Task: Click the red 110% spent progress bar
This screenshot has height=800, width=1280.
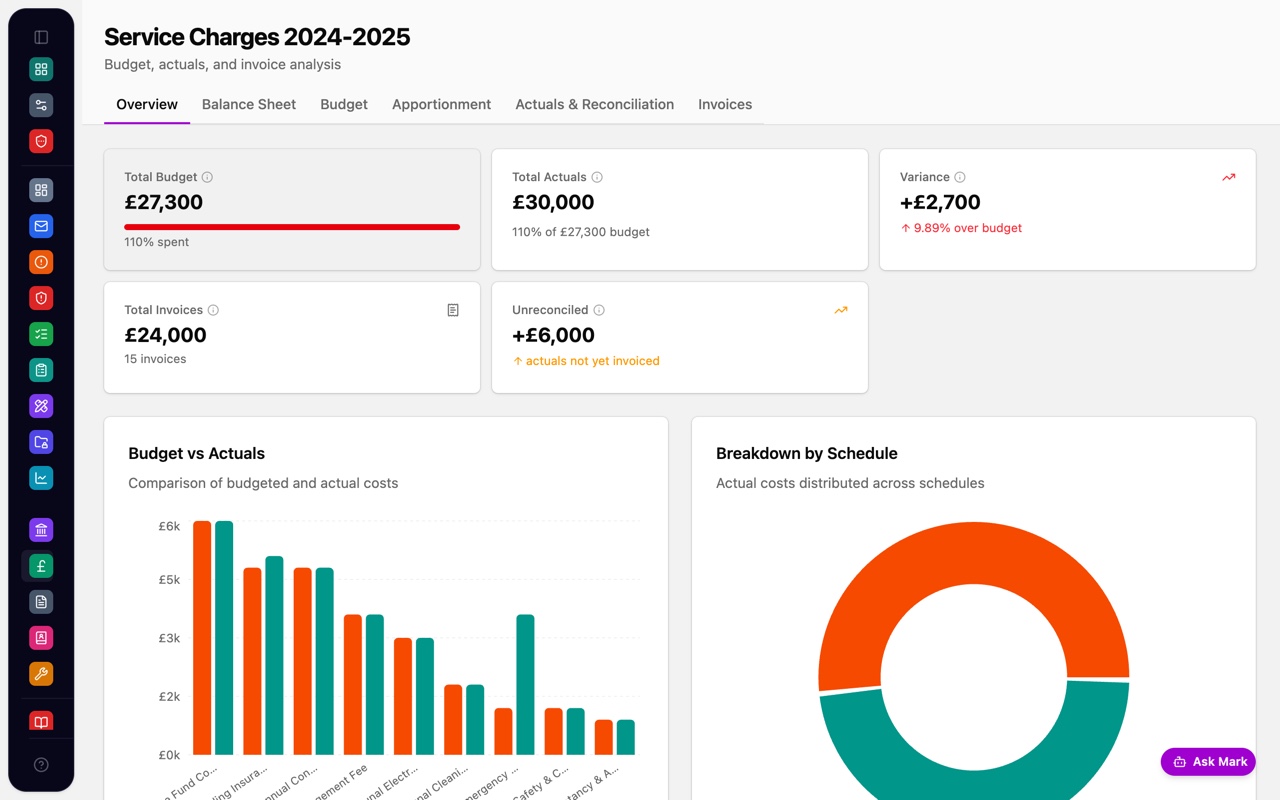Action: tap(292, 227)
